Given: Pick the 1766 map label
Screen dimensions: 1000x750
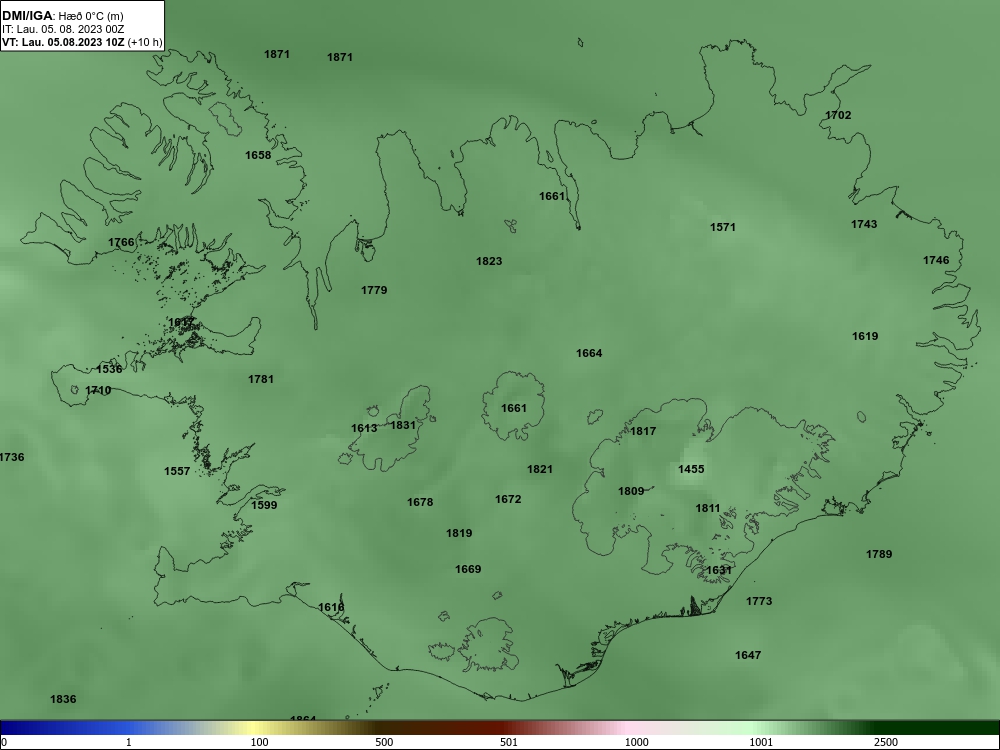Looking at the screenshot, I should pyautogui.click(x=121, y=242).
